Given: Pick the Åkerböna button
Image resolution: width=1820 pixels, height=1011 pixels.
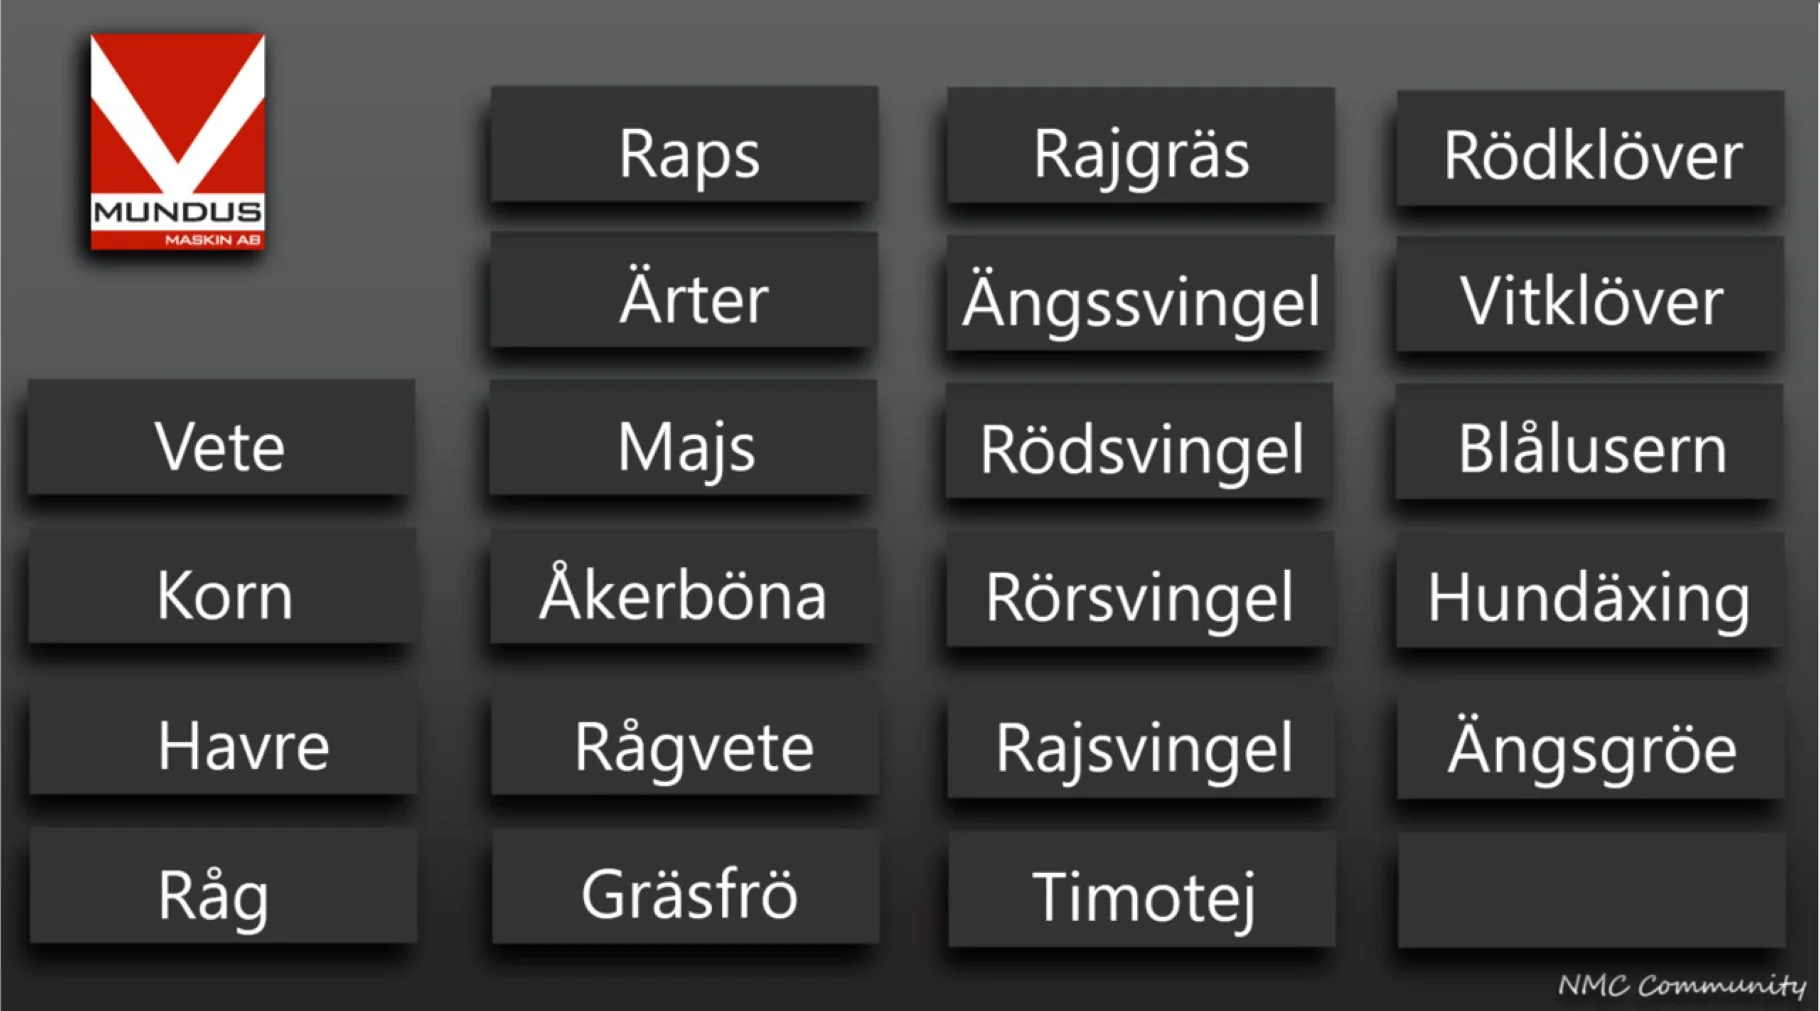Looking at the screenshot, I should [x=684, y=586].
